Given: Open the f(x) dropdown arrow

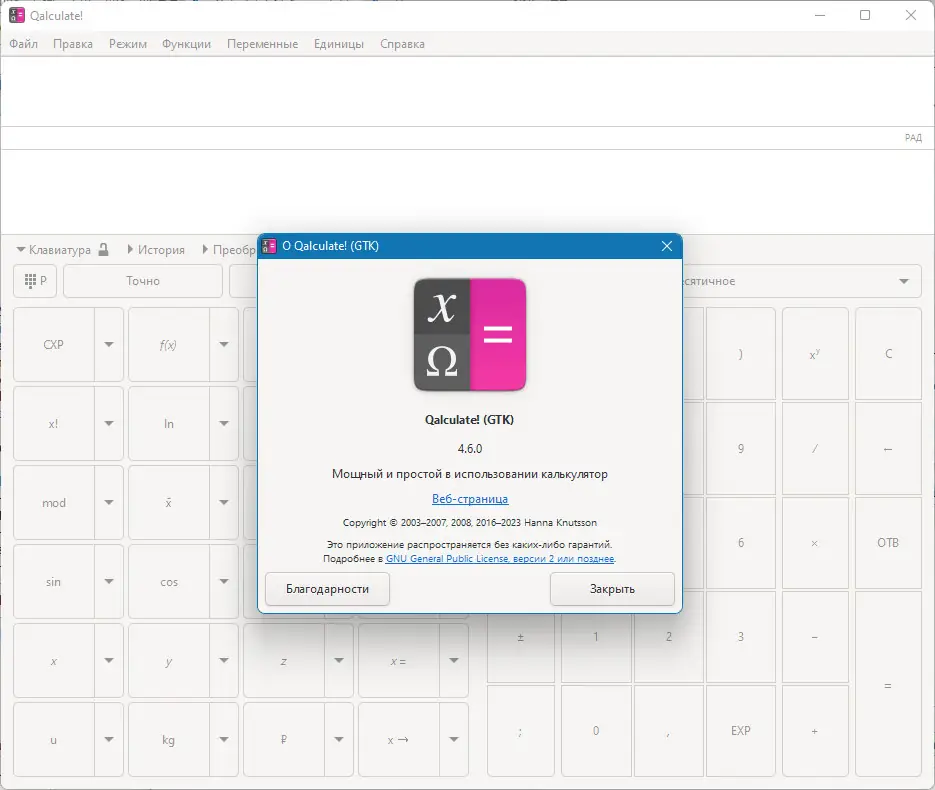Looking at the screenshot, I should (x=224, y=345).
